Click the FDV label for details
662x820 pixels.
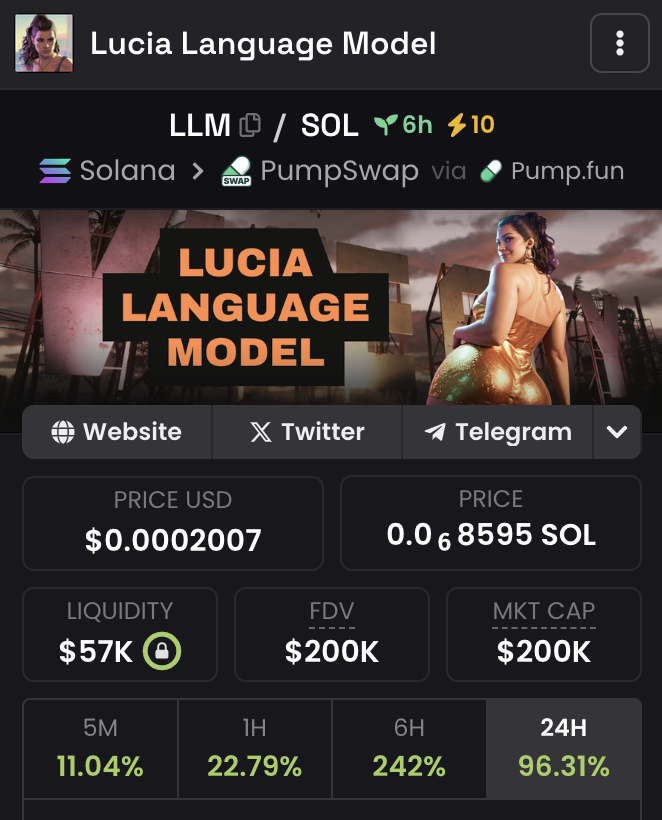(332, 611)
